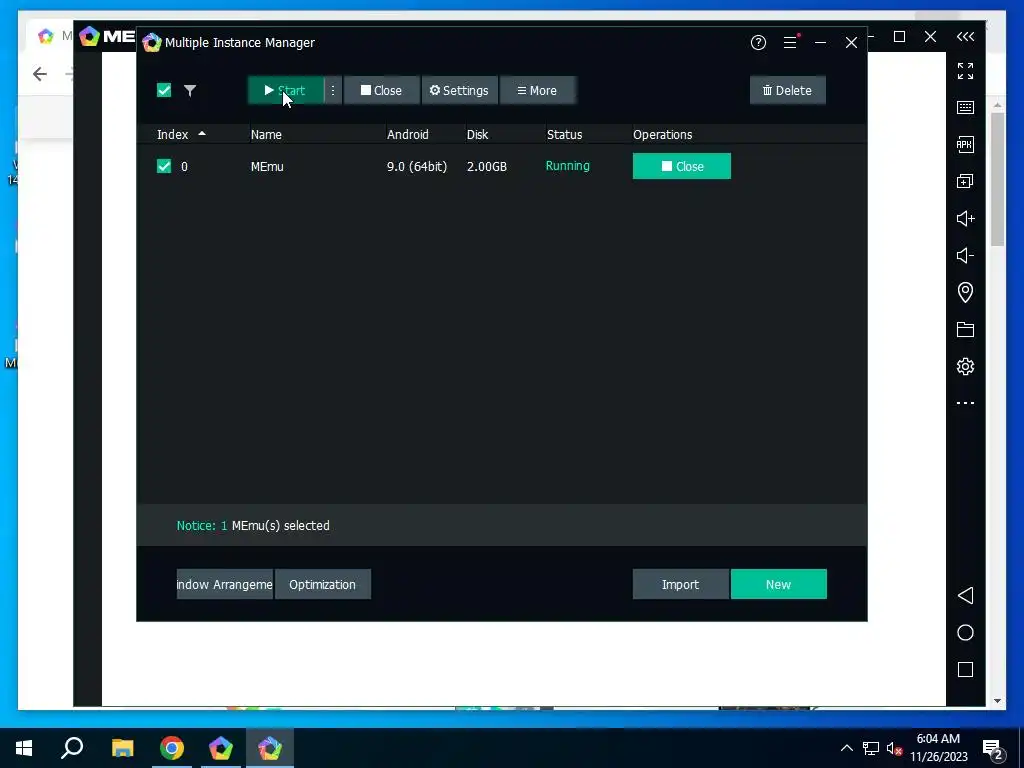Toggle the select-all instances checkbox

tap(164, 90)
